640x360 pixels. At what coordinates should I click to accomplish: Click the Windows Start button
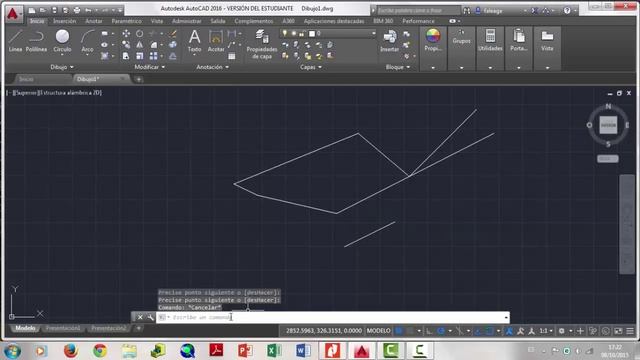[x=12, y=351]
